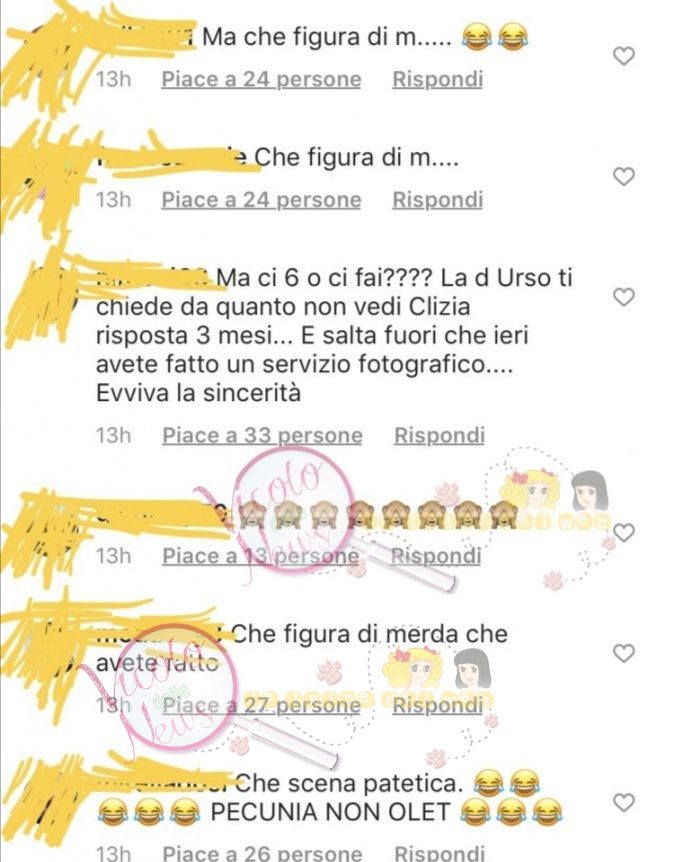Open 'Piace a 26 persone' likes list
This screenshot has height=862, width=674.
click(262, 852)
